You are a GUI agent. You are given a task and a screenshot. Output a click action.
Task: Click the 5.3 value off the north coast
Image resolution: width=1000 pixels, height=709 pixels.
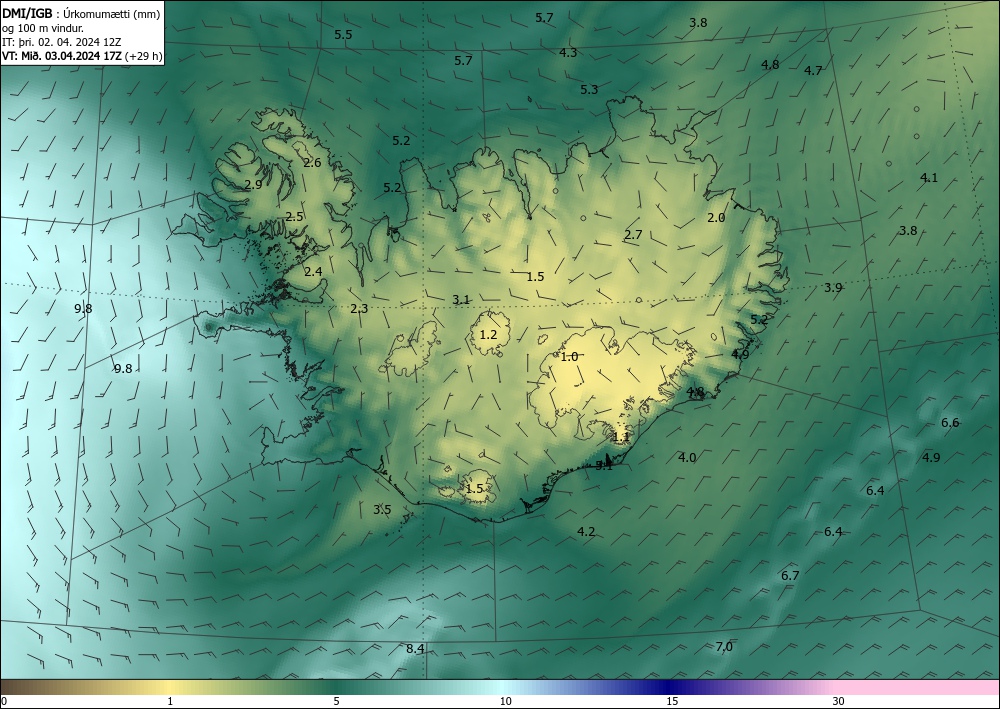589,89
